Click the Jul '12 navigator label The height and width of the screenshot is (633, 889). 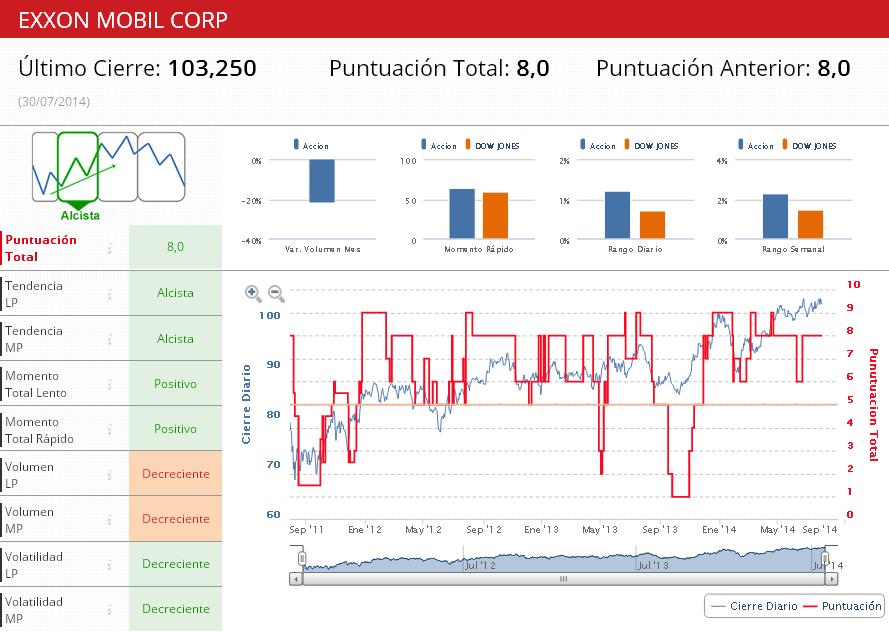coord(480,566)
